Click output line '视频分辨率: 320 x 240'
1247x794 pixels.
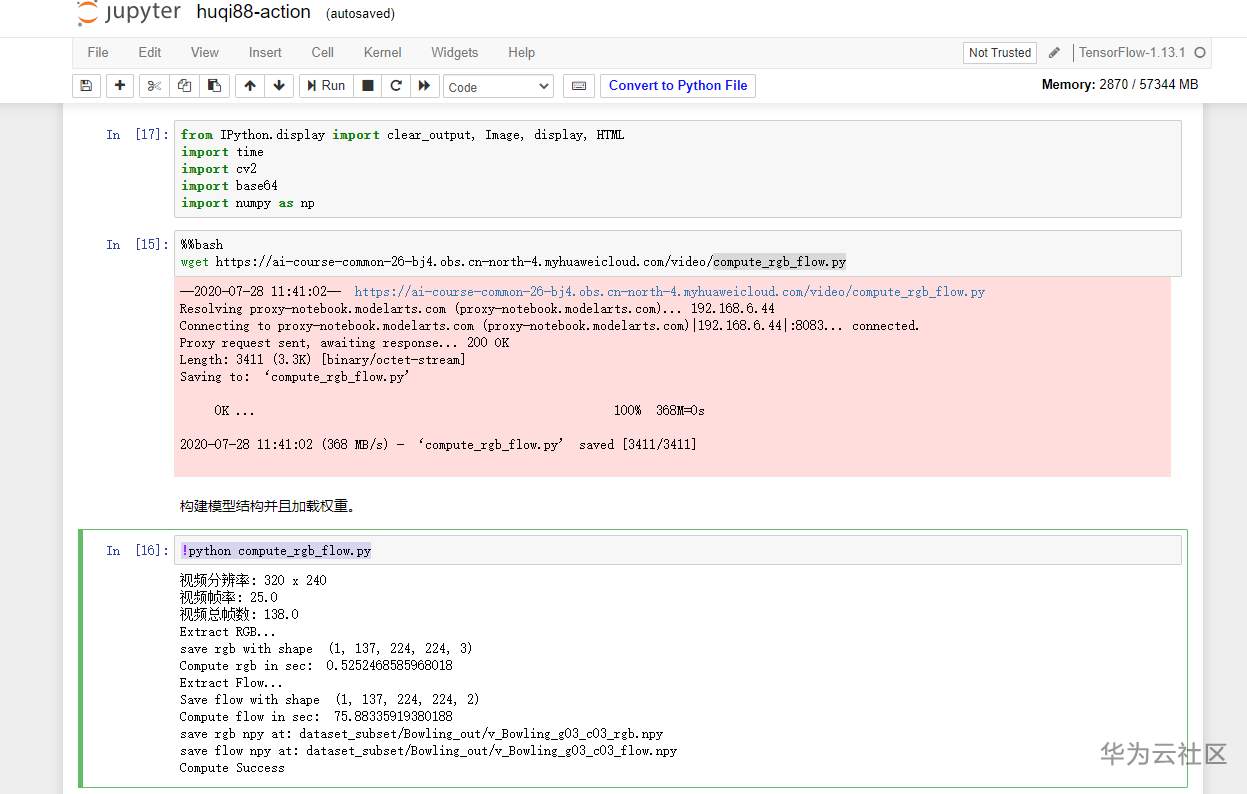click(x=253, y=580)
